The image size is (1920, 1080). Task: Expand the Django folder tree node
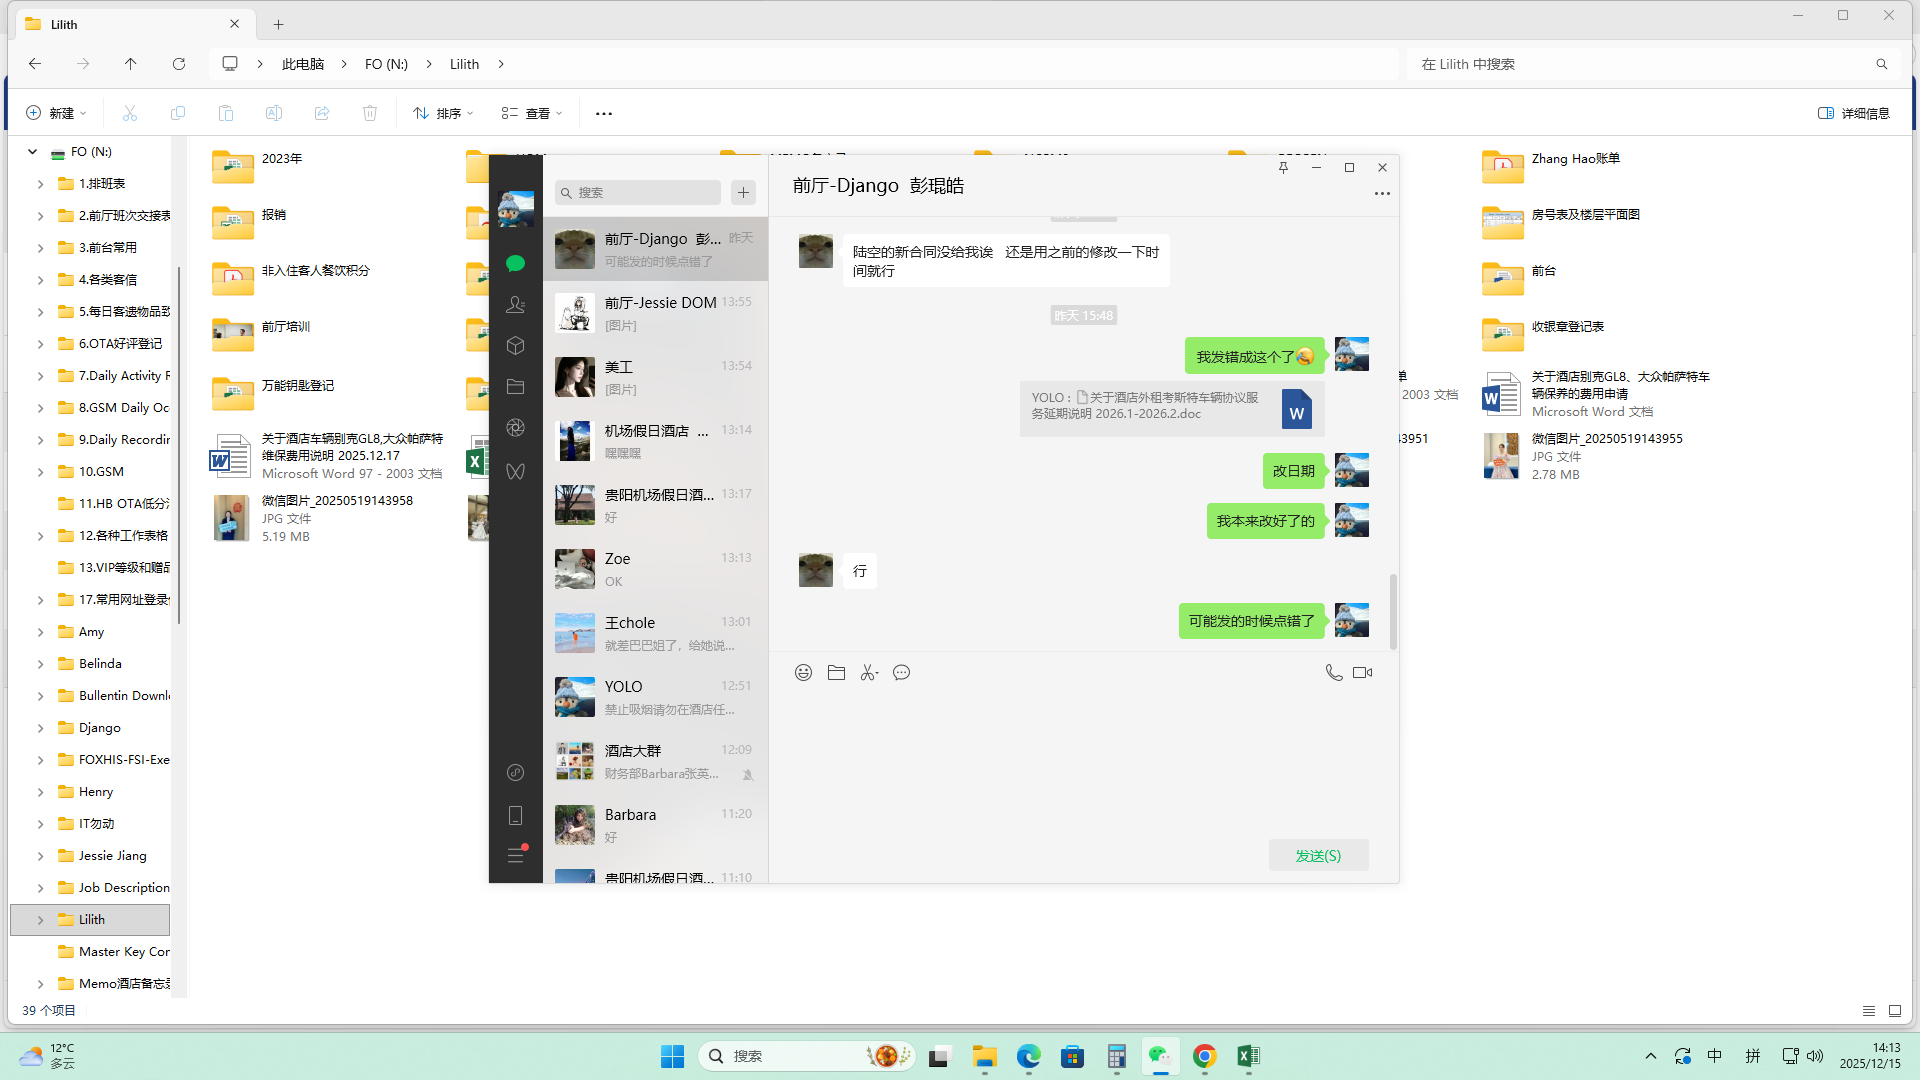40,728
